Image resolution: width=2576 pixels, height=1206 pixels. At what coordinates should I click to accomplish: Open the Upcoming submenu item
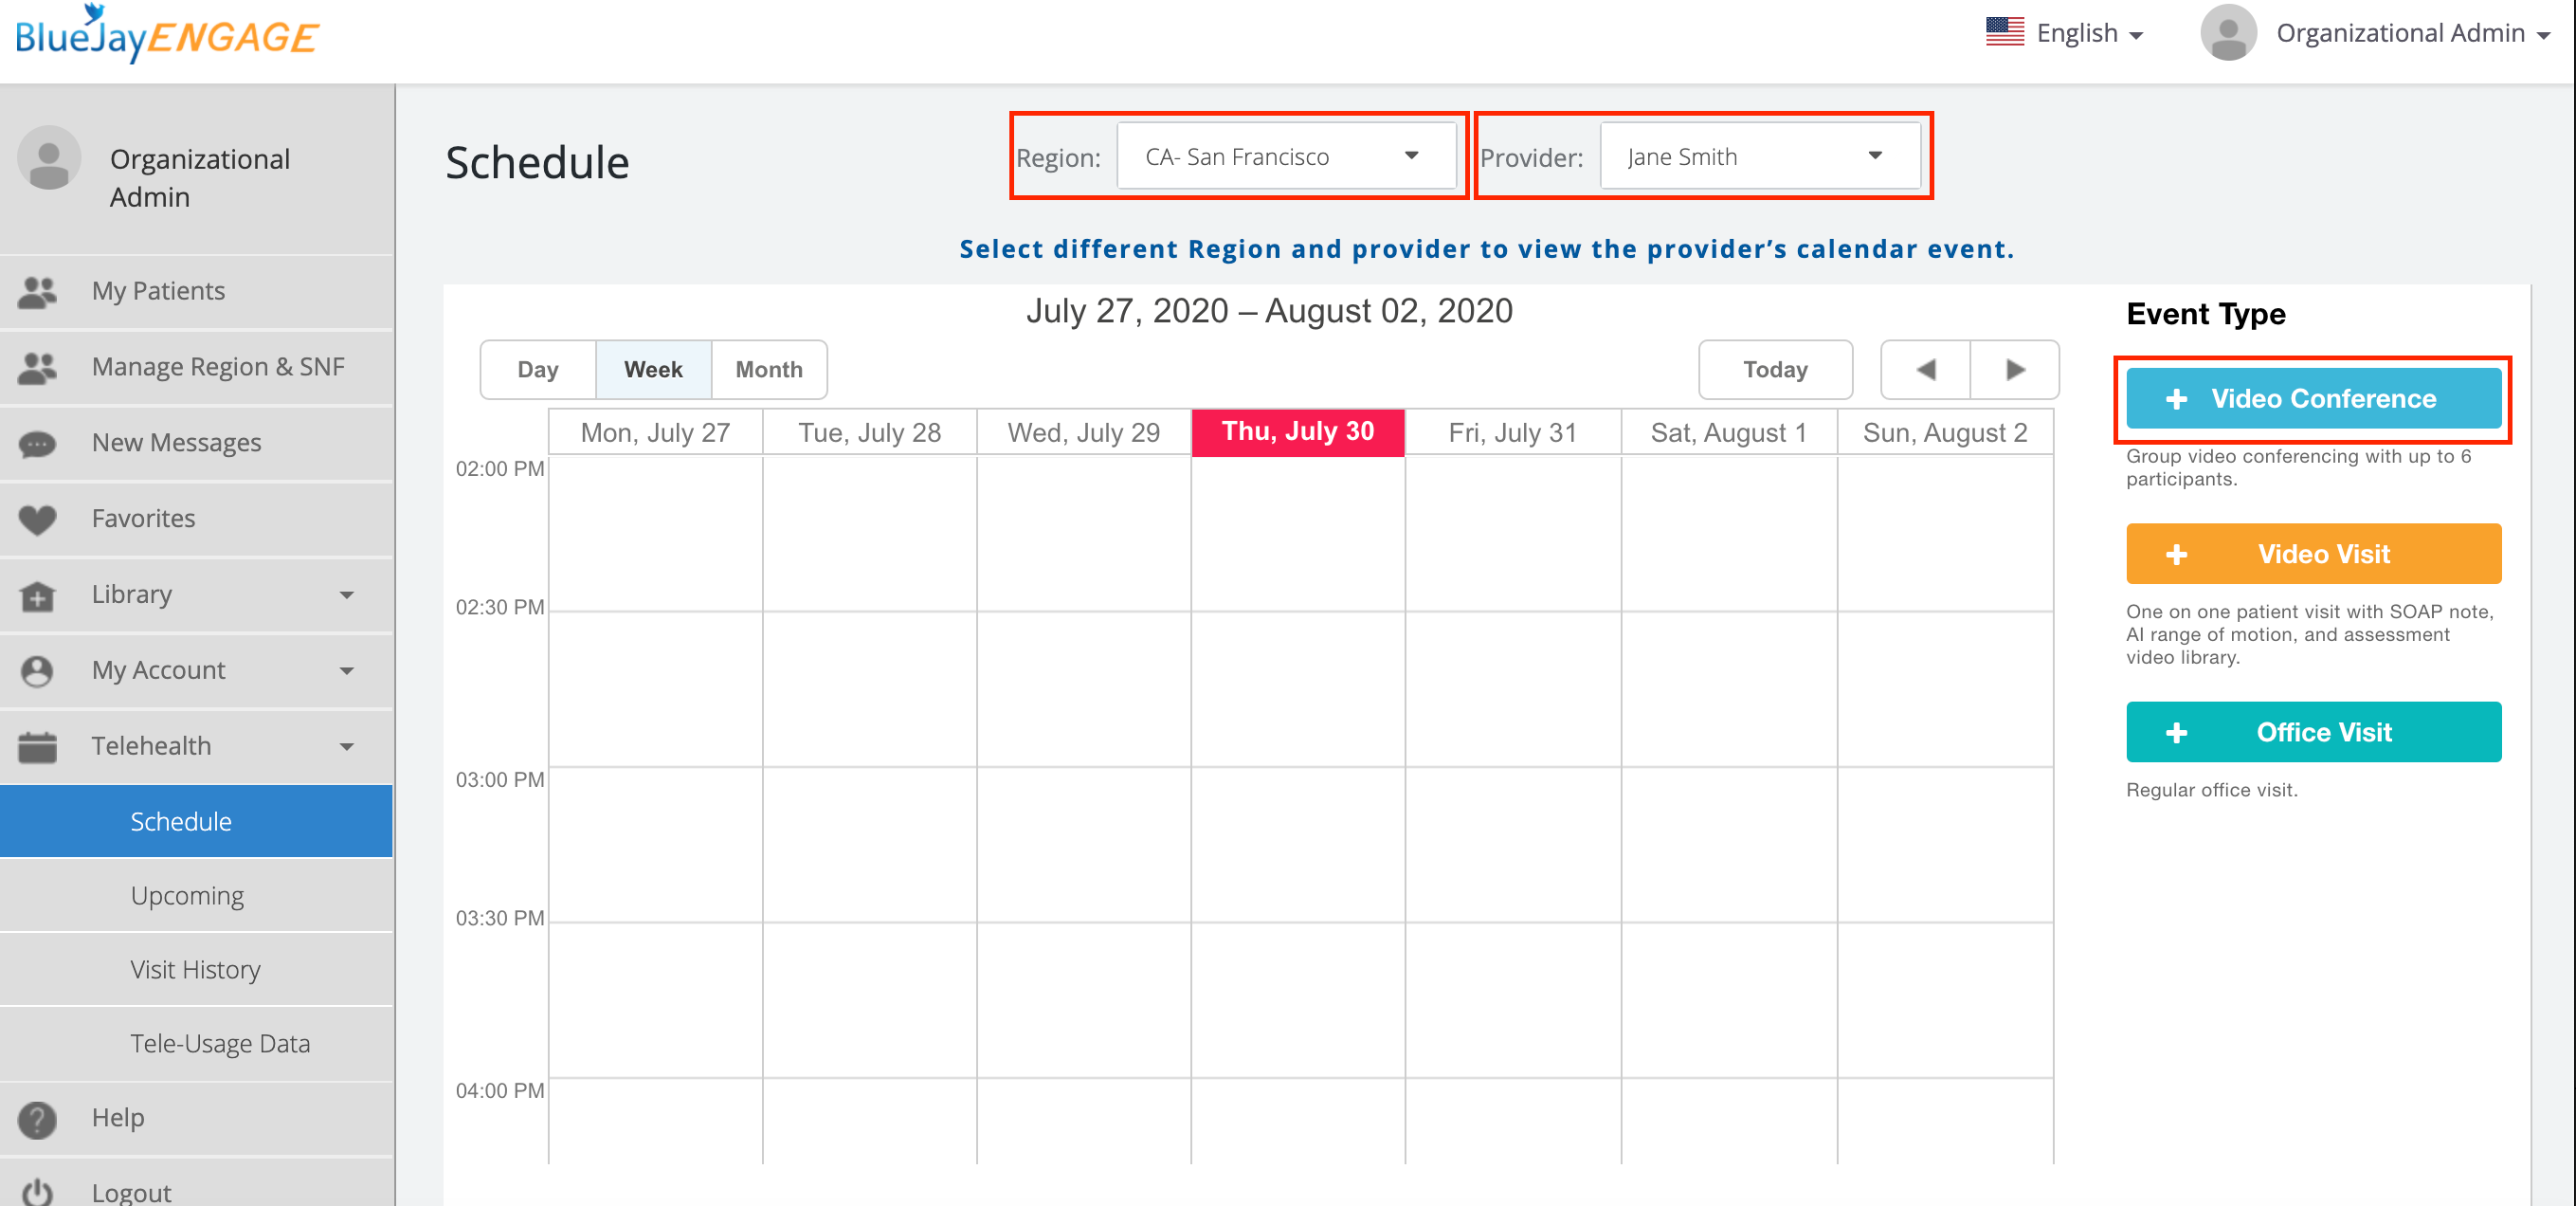[187, 896]
